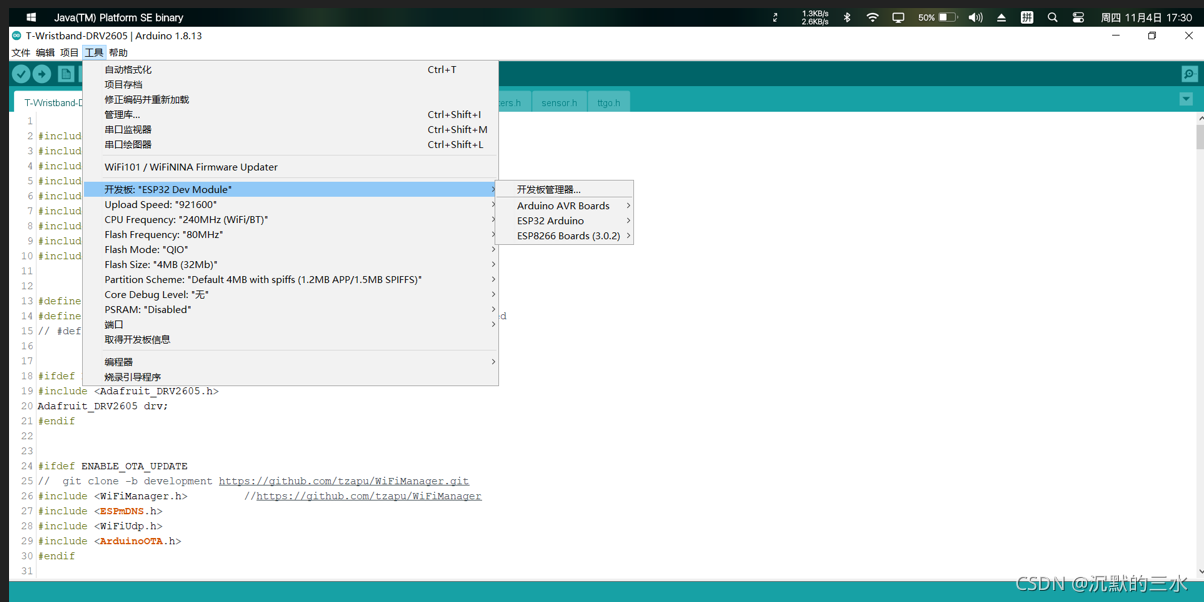Choose 取得开发板信息 (Get Board Info)
The image size is (1204, 602).
point(291,339)
